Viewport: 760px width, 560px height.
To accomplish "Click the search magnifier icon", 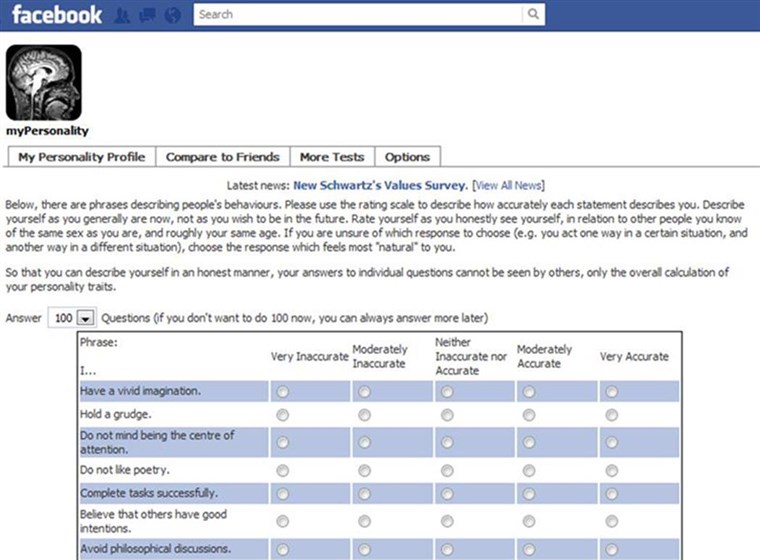I will click(x=534, y=14).
